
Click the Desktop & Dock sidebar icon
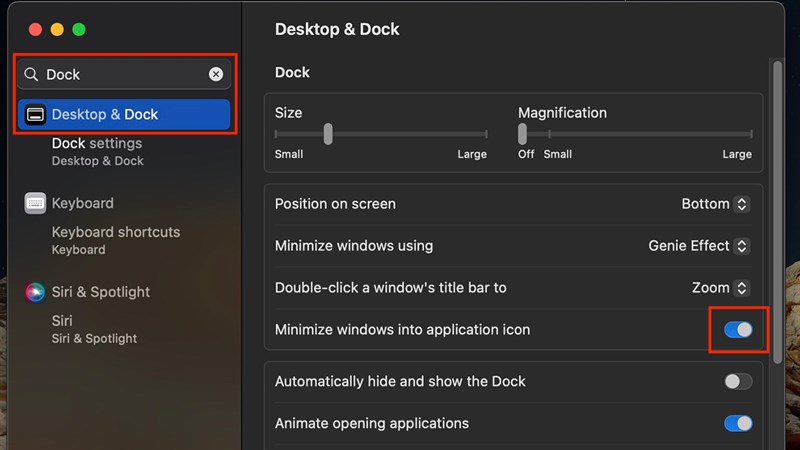pyautogui.click(x=35, y=115)
